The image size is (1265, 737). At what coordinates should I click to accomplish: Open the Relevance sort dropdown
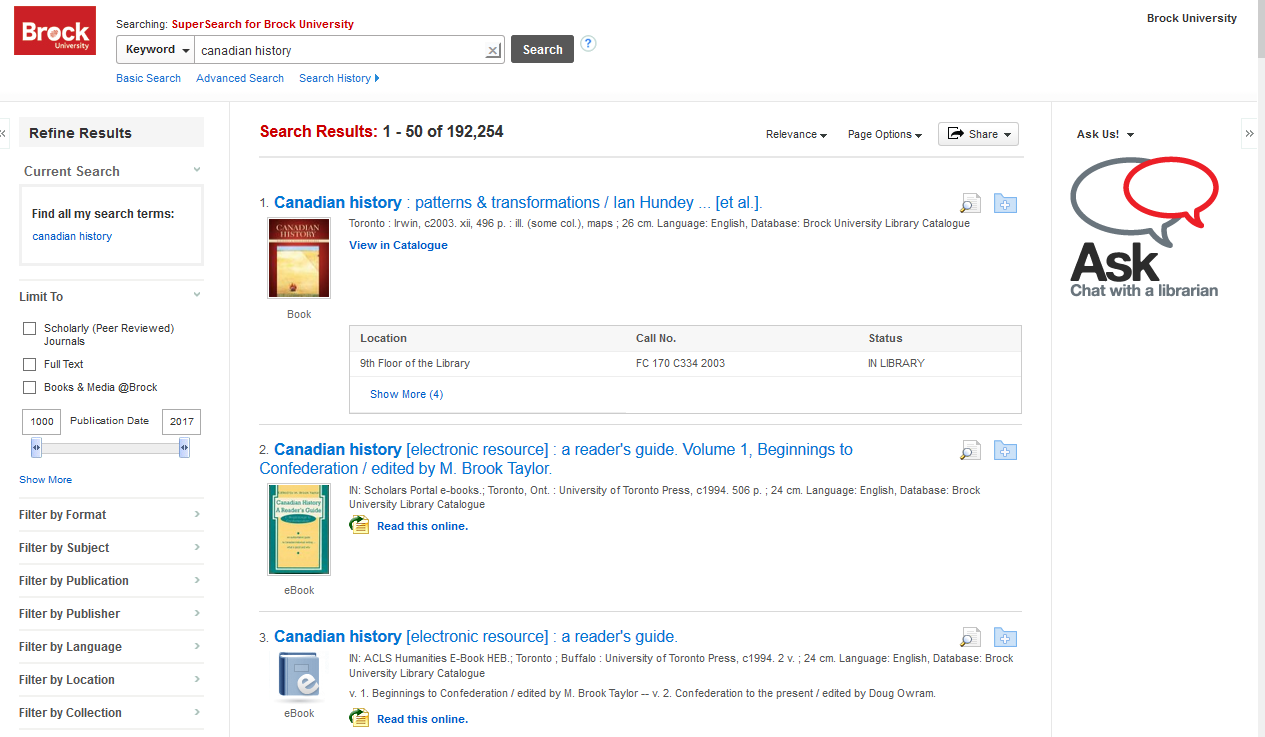point(796,134)
